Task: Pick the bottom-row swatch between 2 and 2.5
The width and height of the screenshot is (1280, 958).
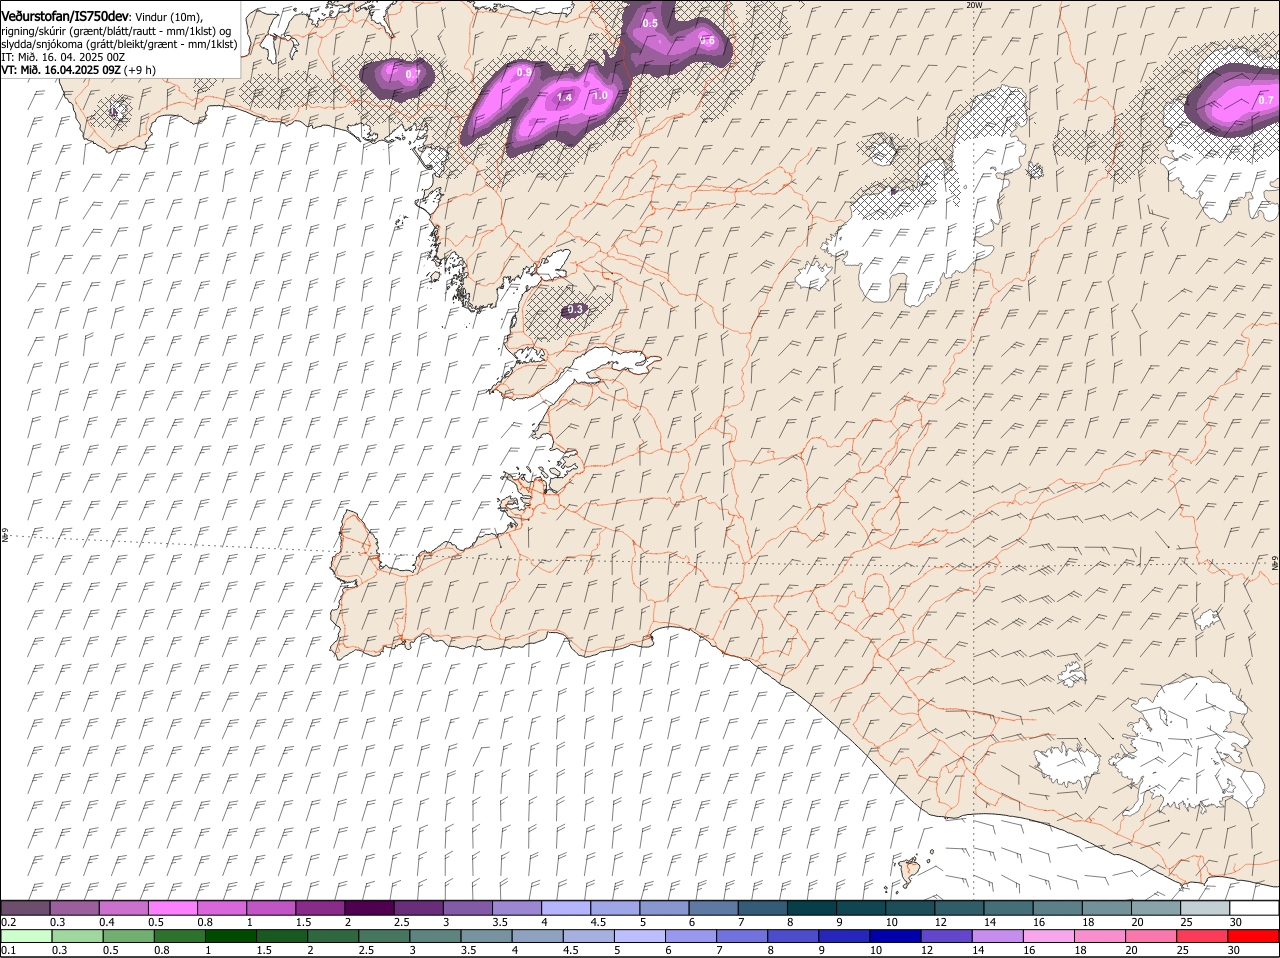Action: pos(332,936)
